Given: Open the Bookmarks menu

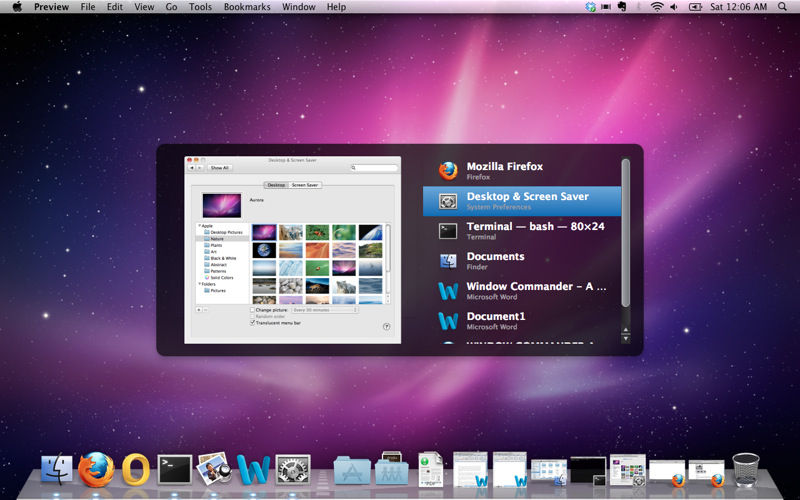Looking at the screenshot, I should point(246,7).
